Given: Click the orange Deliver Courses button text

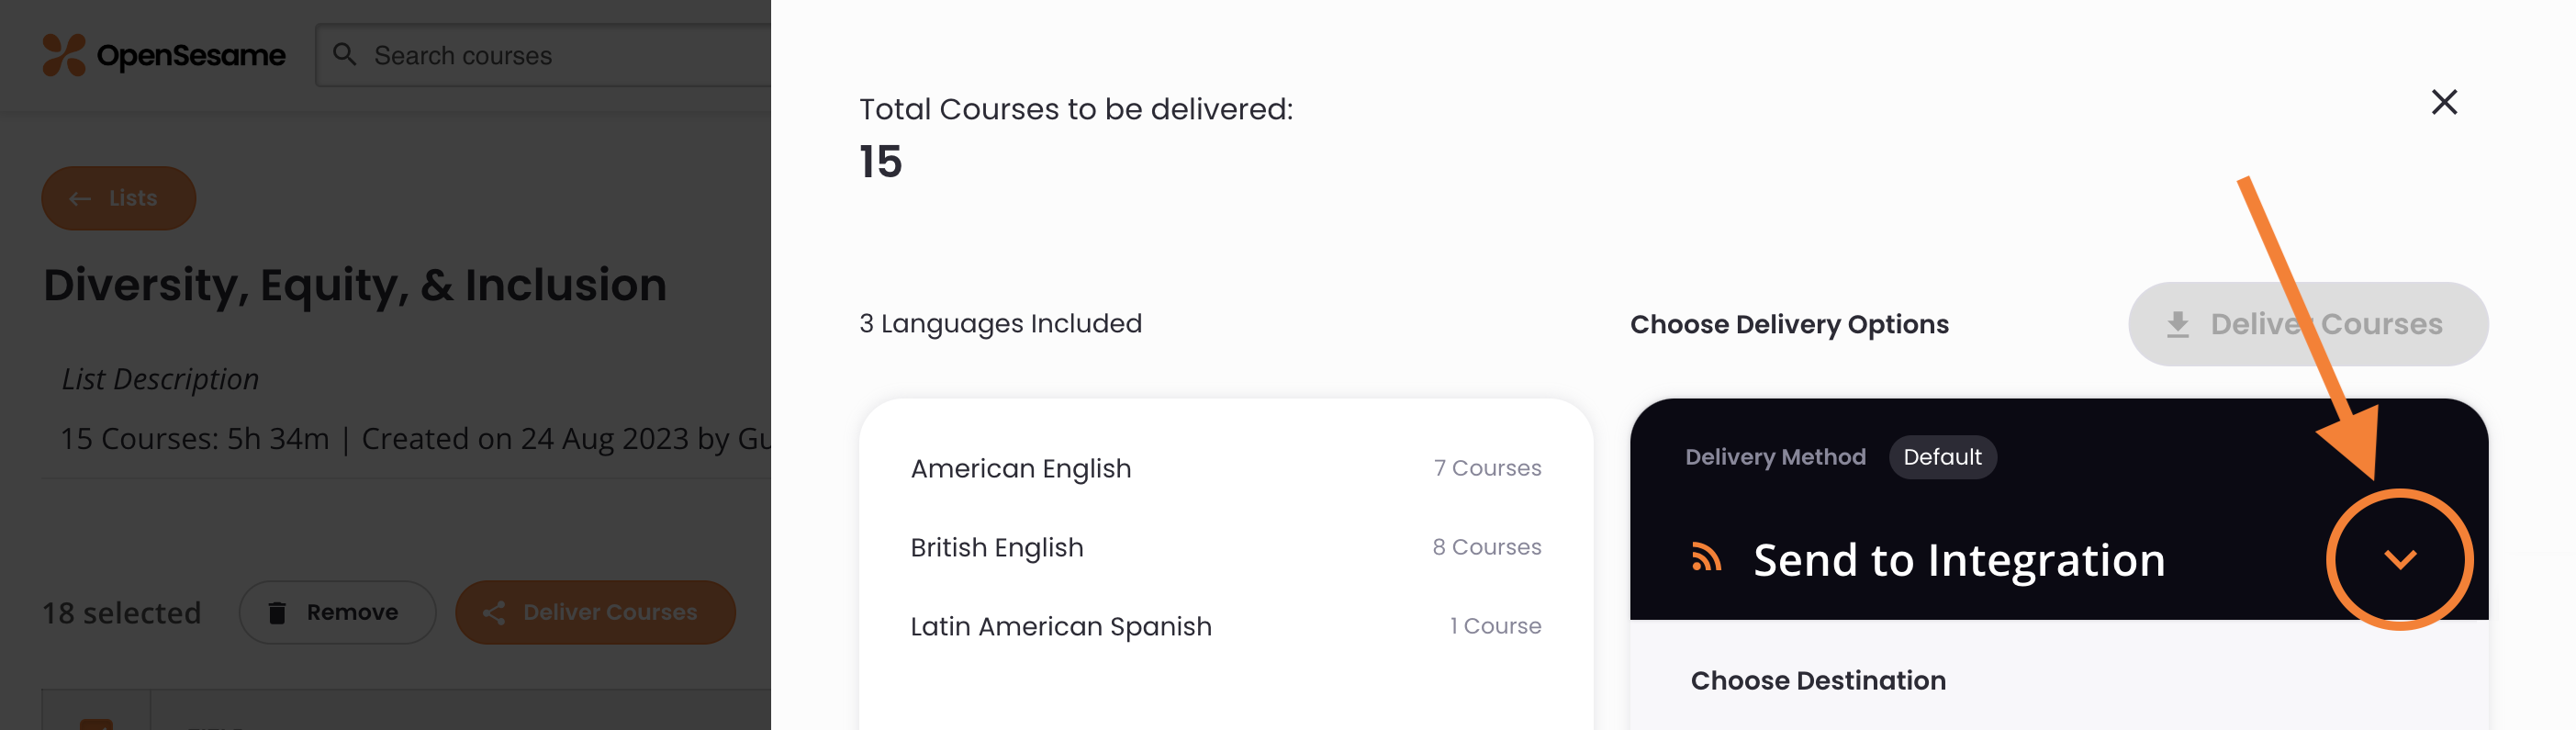Looking at the screenshot, I should click(610, 612).
